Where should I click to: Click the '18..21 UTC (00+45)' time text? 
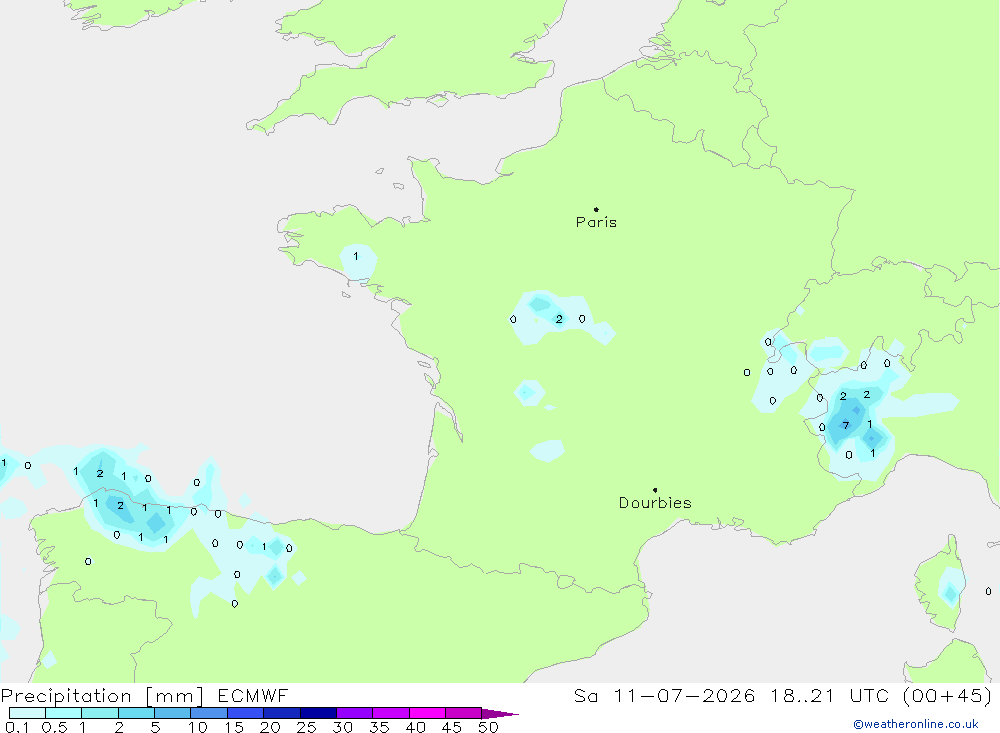click(x=881, y=695)
